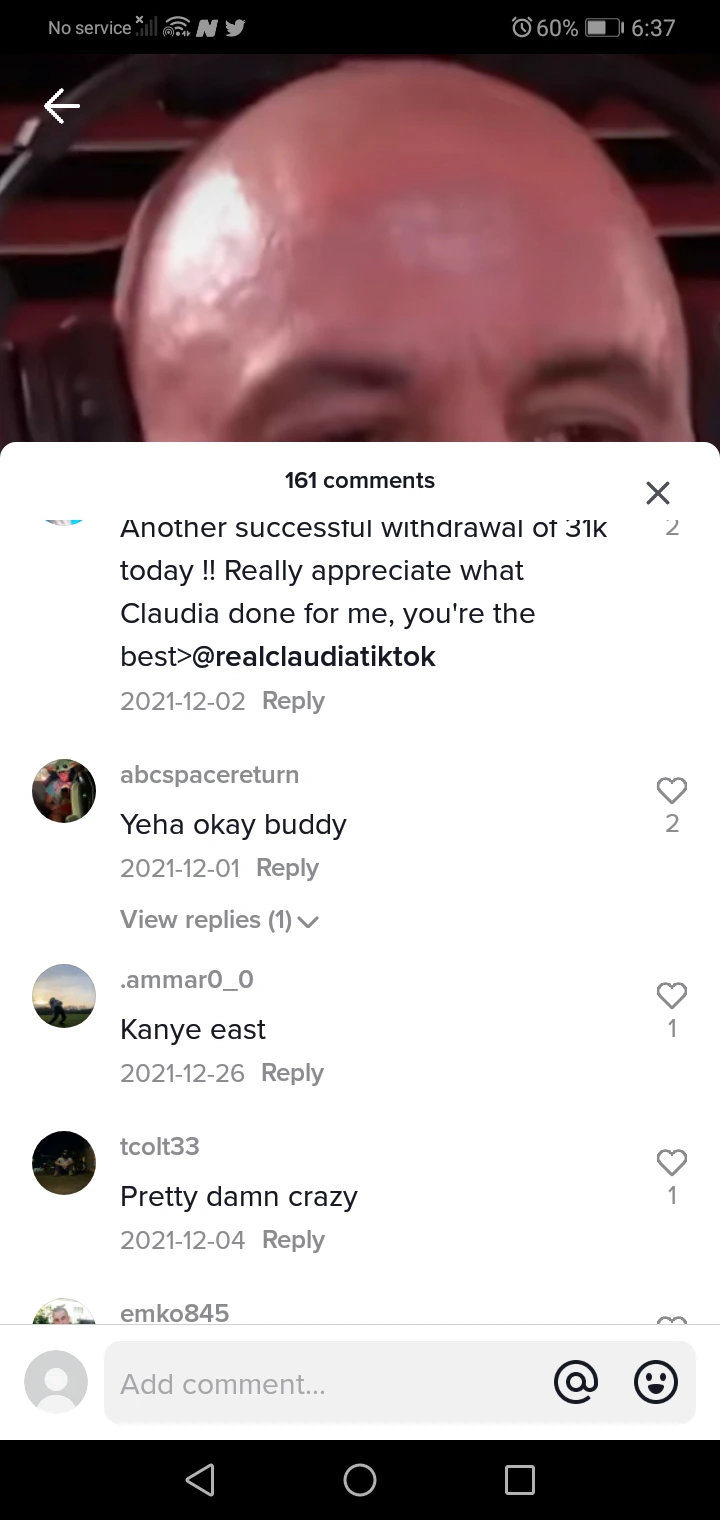Viewport: 720px width, 1520px height.
Task: Expand View replies (1) under abcspacereturn
Action: (219, 920)
